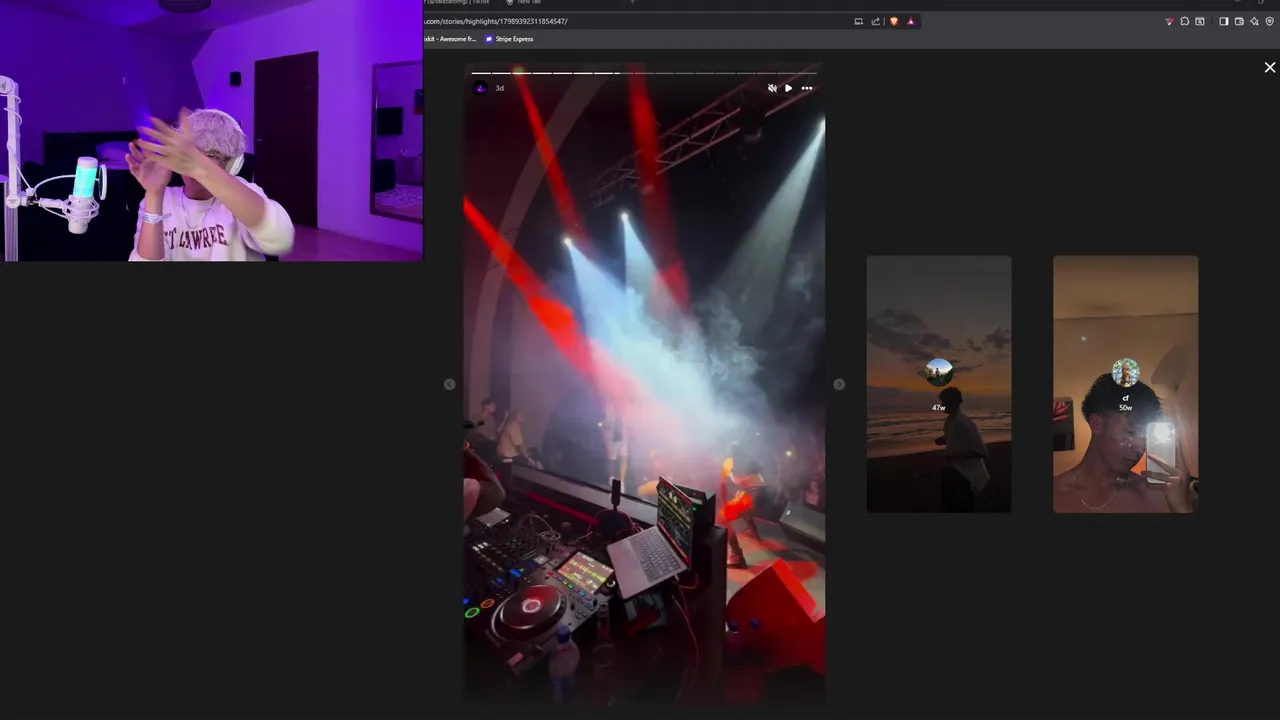
Task: Close the story viewer with the X
Action: tap(1270, 67)
